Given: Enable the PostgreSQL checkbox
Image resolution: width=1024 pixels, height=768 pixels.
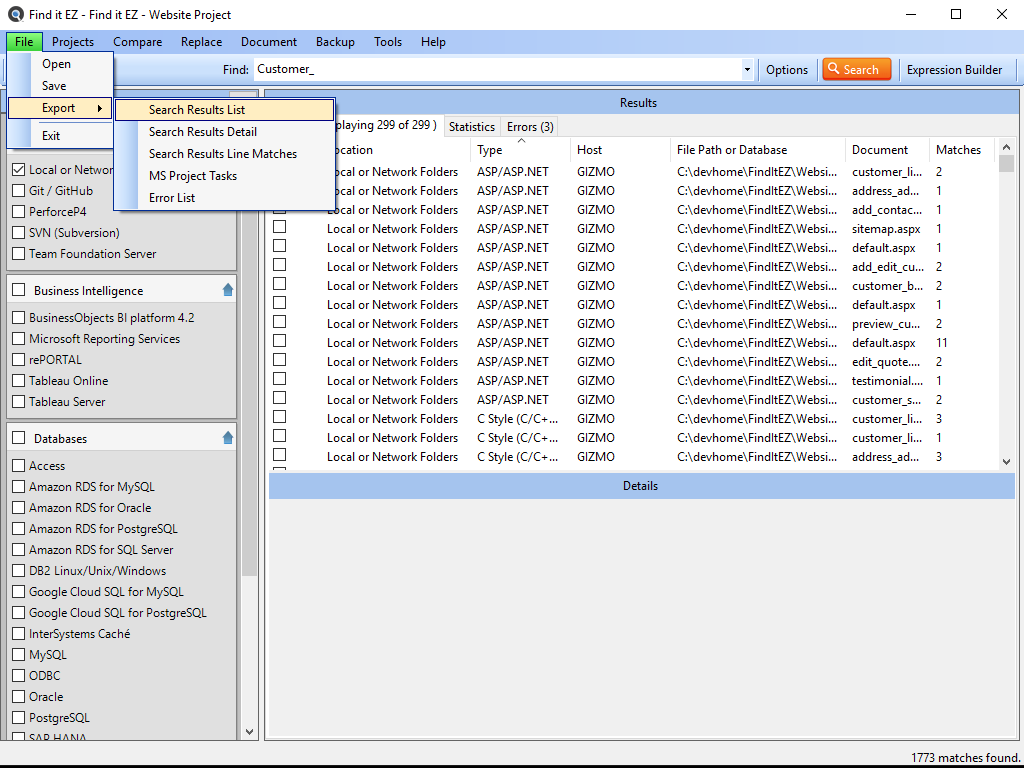Looking at the screenshot, I should [19, 717].
